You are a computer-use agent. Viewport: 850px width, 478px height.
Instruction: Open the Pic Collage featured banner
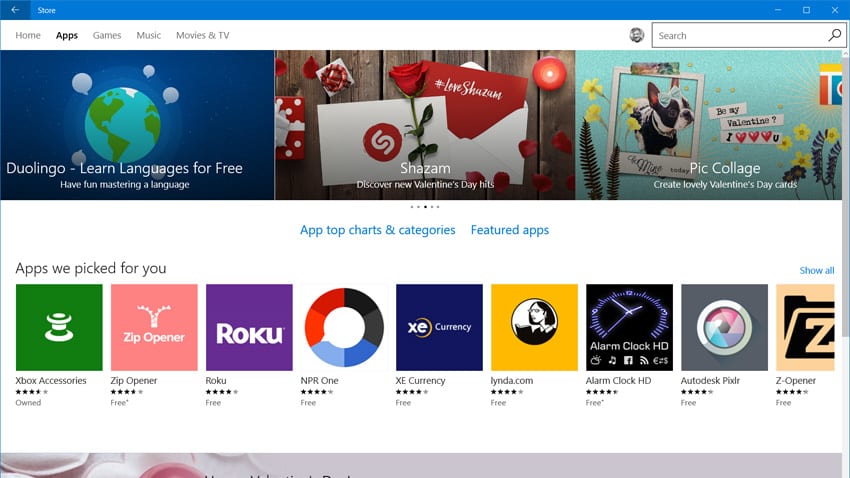[709, 125]
